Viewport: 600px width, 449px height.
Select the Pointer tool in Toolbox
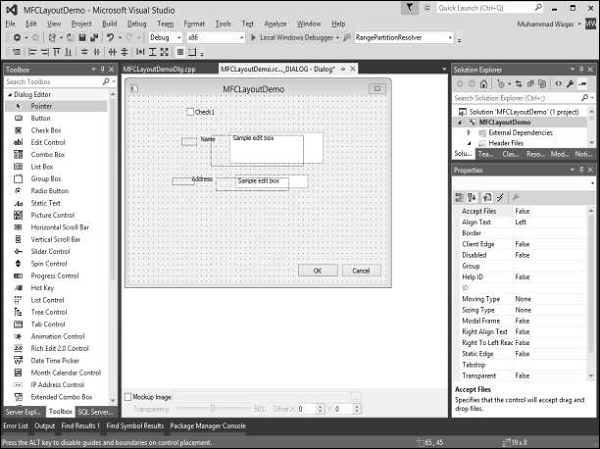click(40, 105)
